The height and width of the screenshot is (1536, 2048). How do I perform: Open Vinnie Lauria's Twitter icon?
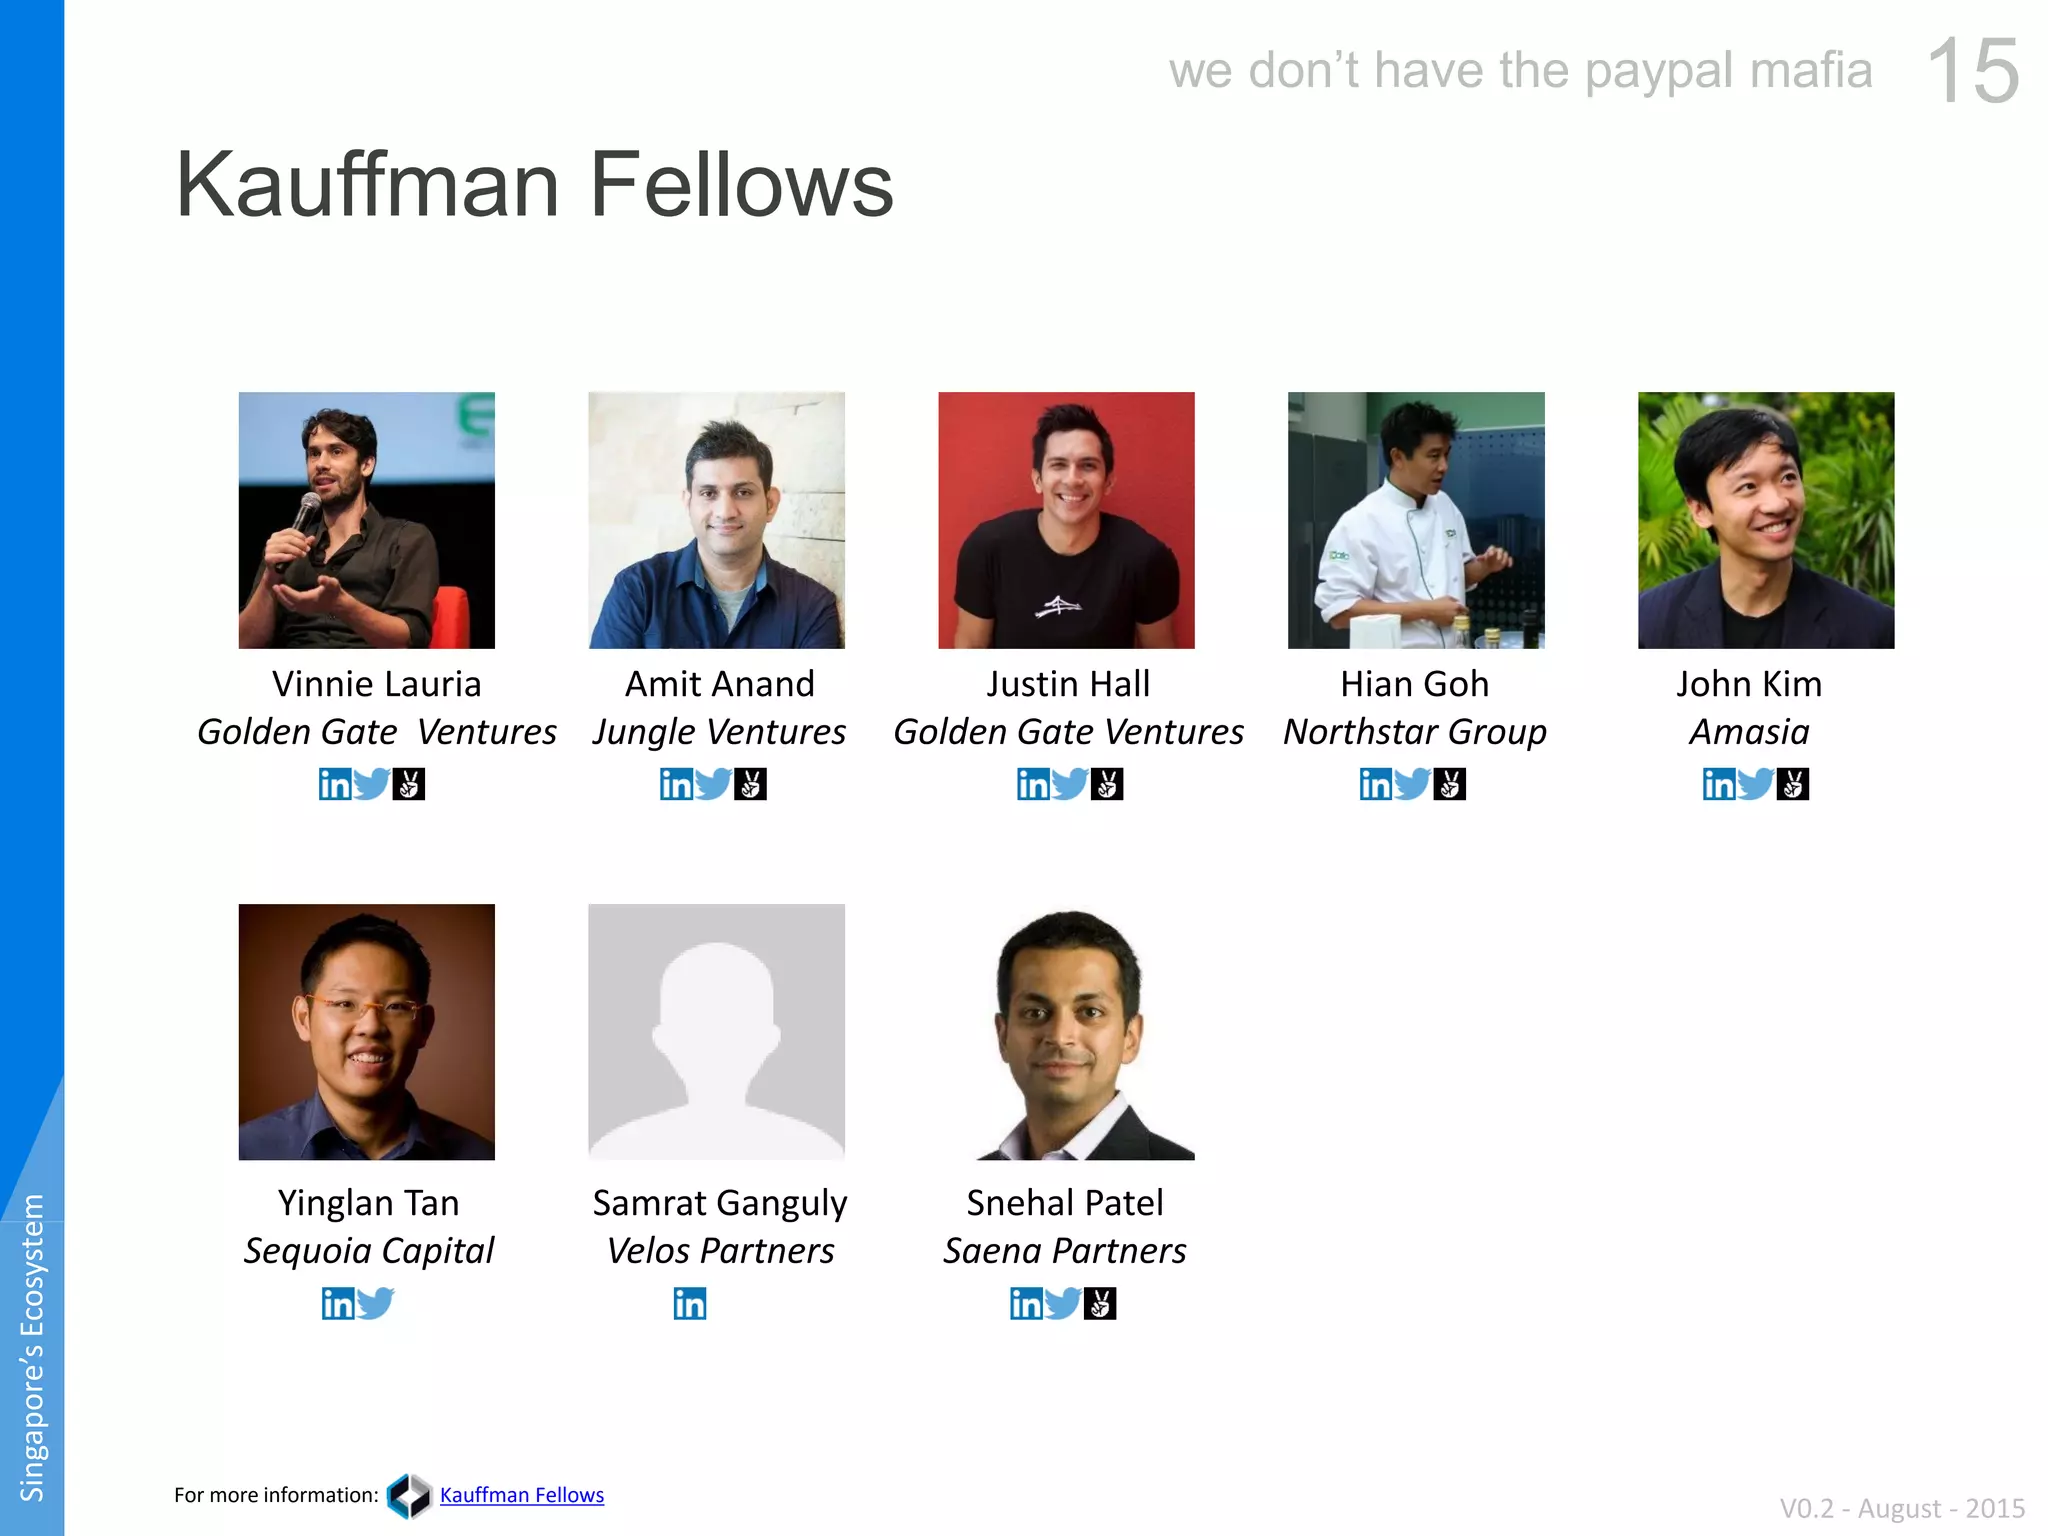[x=371, y=784]
